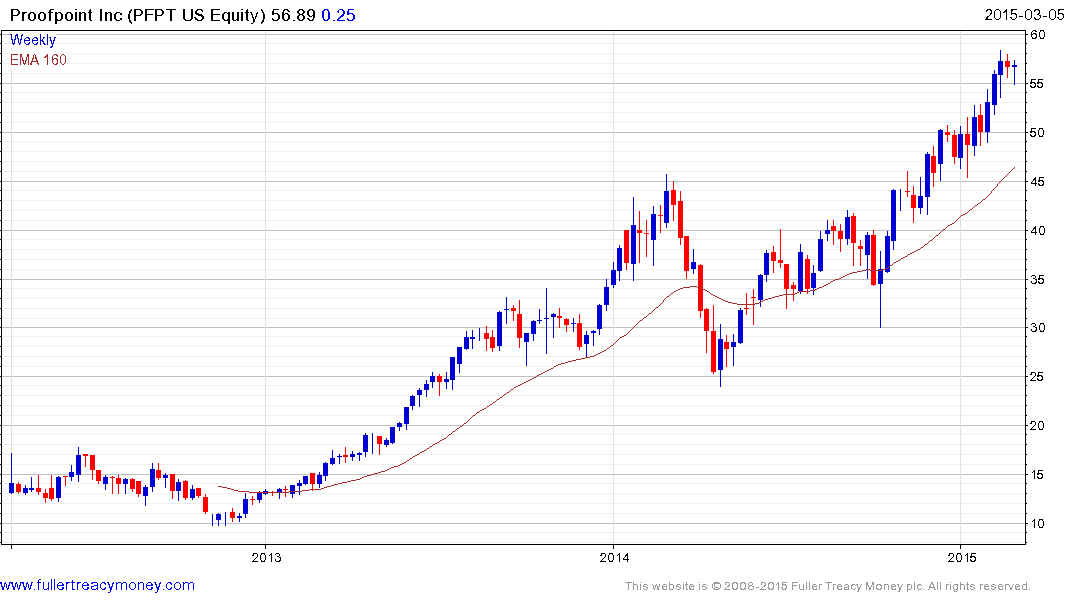The width and height of the screenshot is (1075, 600).
Task: Click the 55 price axis label
Action: coord(1038,84)
